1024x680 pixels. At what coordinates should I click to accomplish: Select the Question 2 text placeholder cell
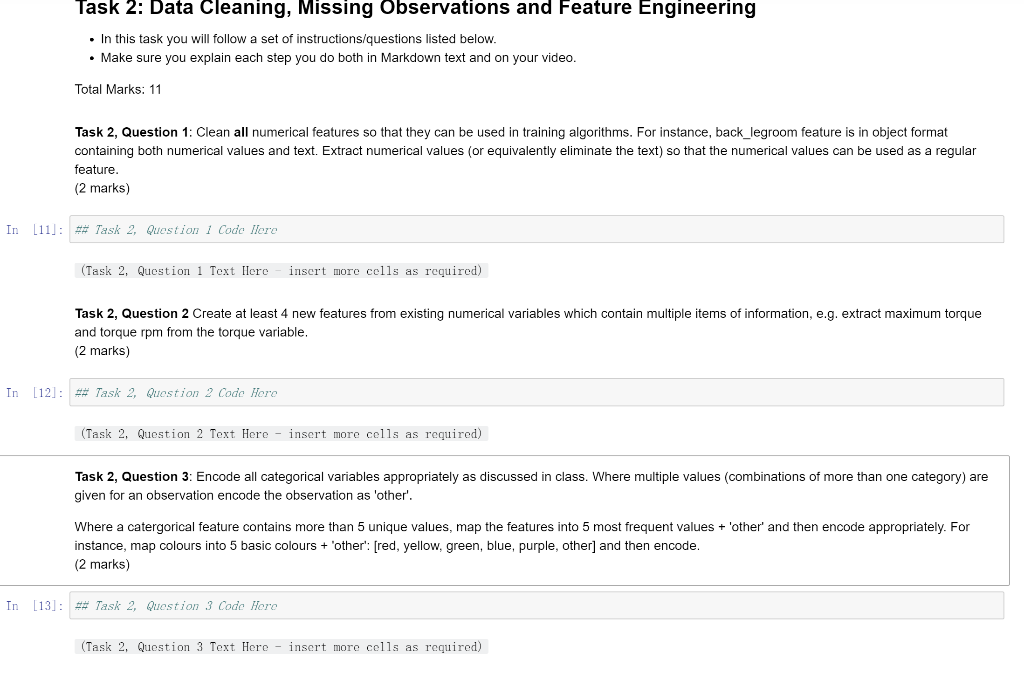(x=282, y=433)
